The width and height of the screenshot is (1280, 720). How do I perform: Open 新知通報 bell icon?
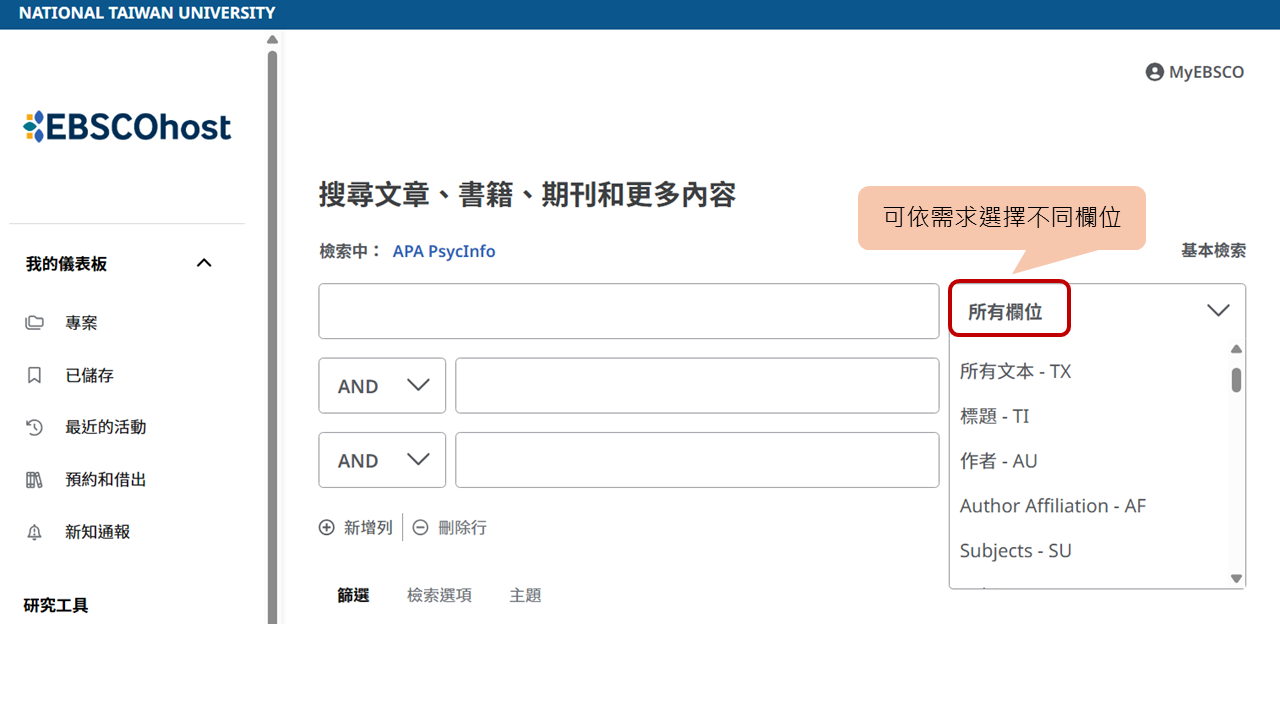[x=35, y=532]
